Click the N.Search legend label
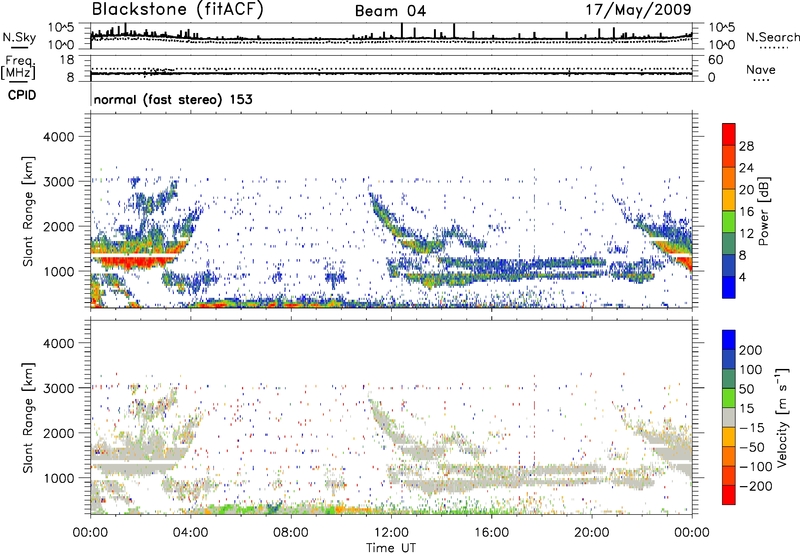The width and height of the screenshot is (800, 554). [772, 37]
